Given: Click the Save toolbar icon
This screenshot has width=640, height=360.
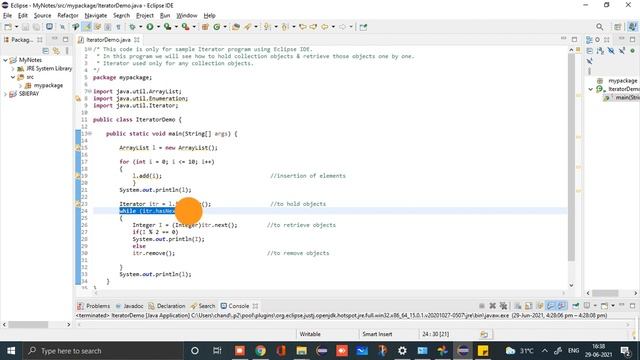Looking at the screenshot, I should 25,27.
